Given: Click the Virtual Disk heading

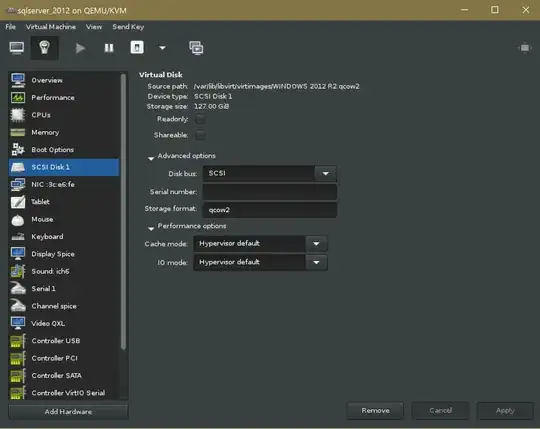Looking at the screenshot, I should coord(160,75).
